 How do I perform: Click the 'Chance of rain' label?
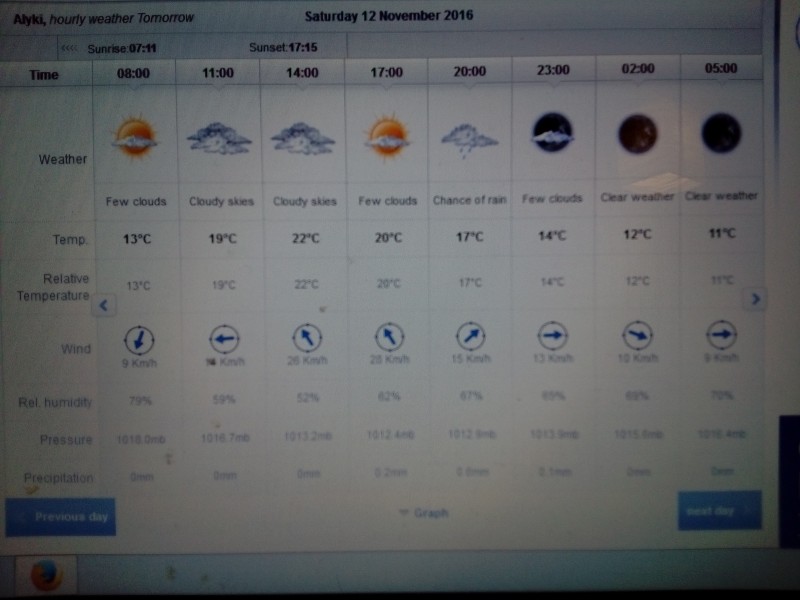point(469,200)
